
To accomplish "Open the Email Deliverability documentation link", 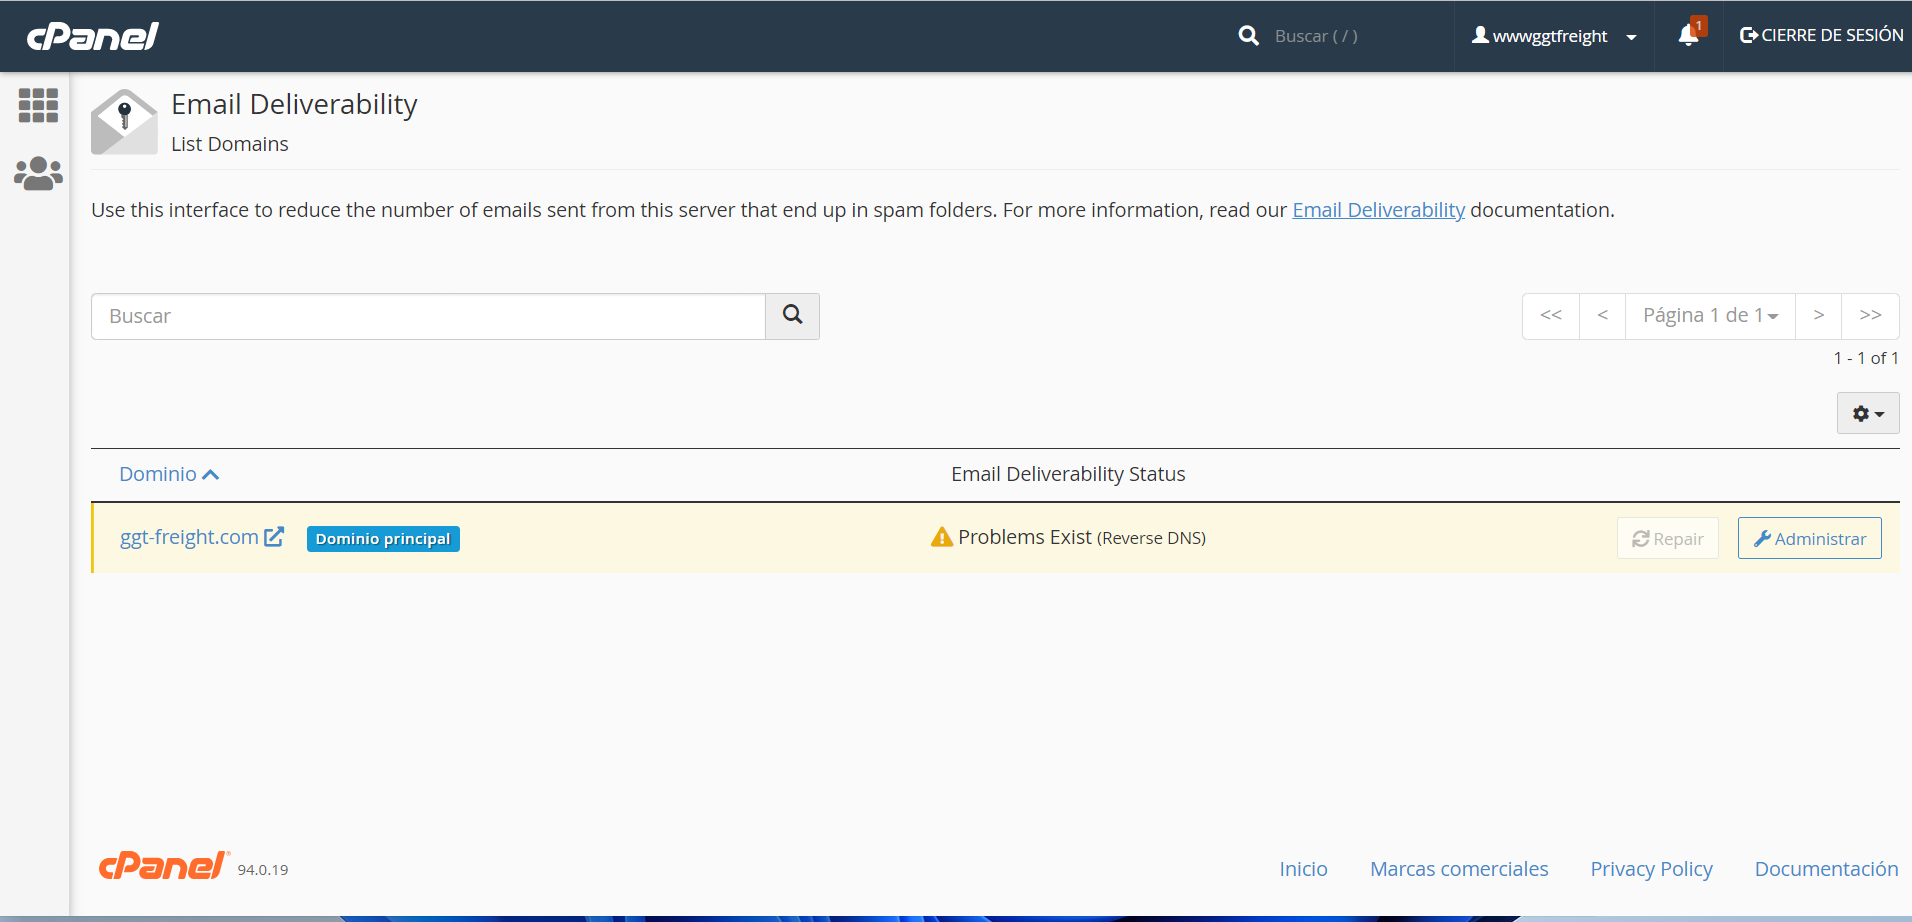I will [x=1378, y=210].
